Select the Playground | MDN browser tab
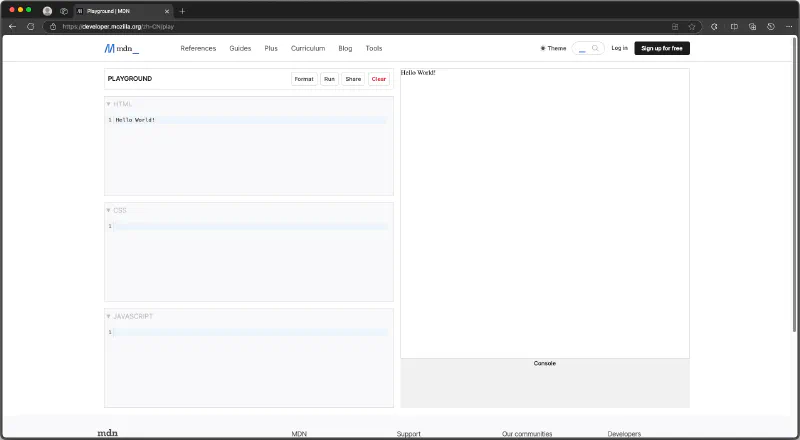Viewport: 800px width, 440px height. click(x=122, y=11)
